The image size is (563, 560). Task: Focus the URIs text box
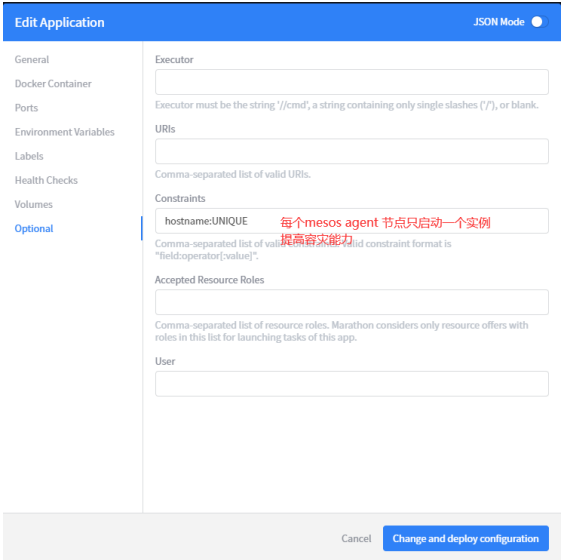click(352, 151)
